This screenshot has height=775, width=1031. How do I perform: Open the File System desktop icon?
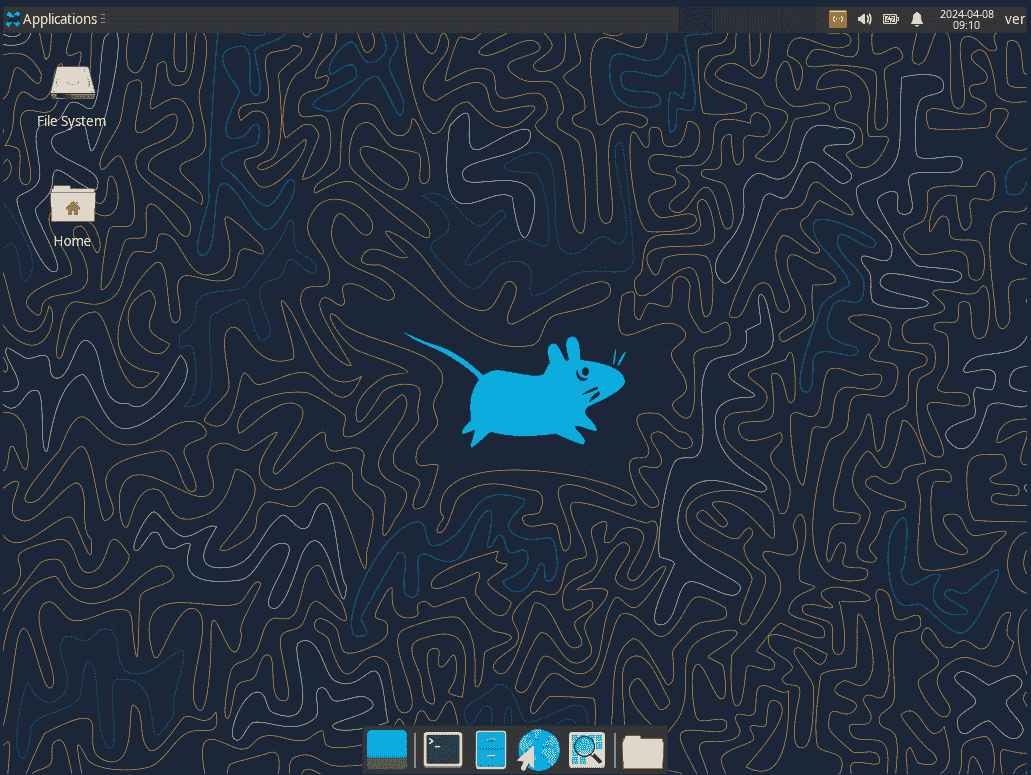(73, 82)
